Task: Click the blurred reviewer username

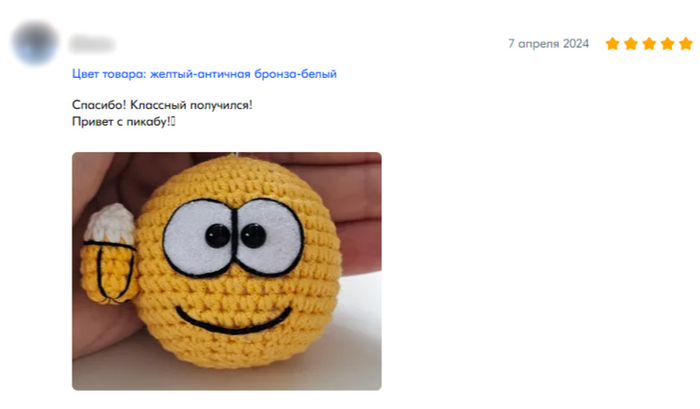Action: (92, 44)
